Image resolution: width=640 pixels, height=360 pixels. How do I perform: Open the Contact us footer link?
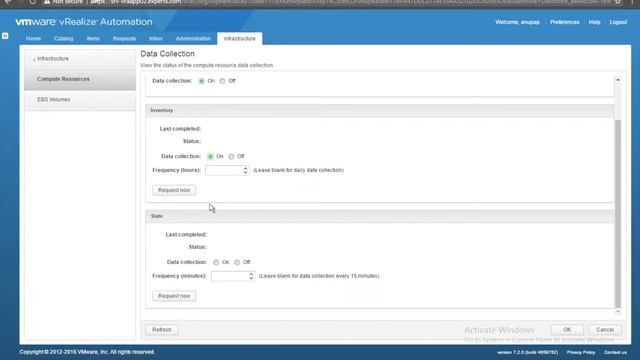click(x=615, y=352)
